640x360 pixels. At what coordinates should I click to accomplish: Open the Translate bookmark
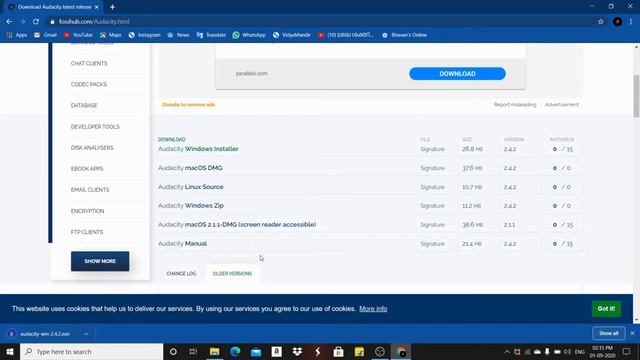click(211, 35)
